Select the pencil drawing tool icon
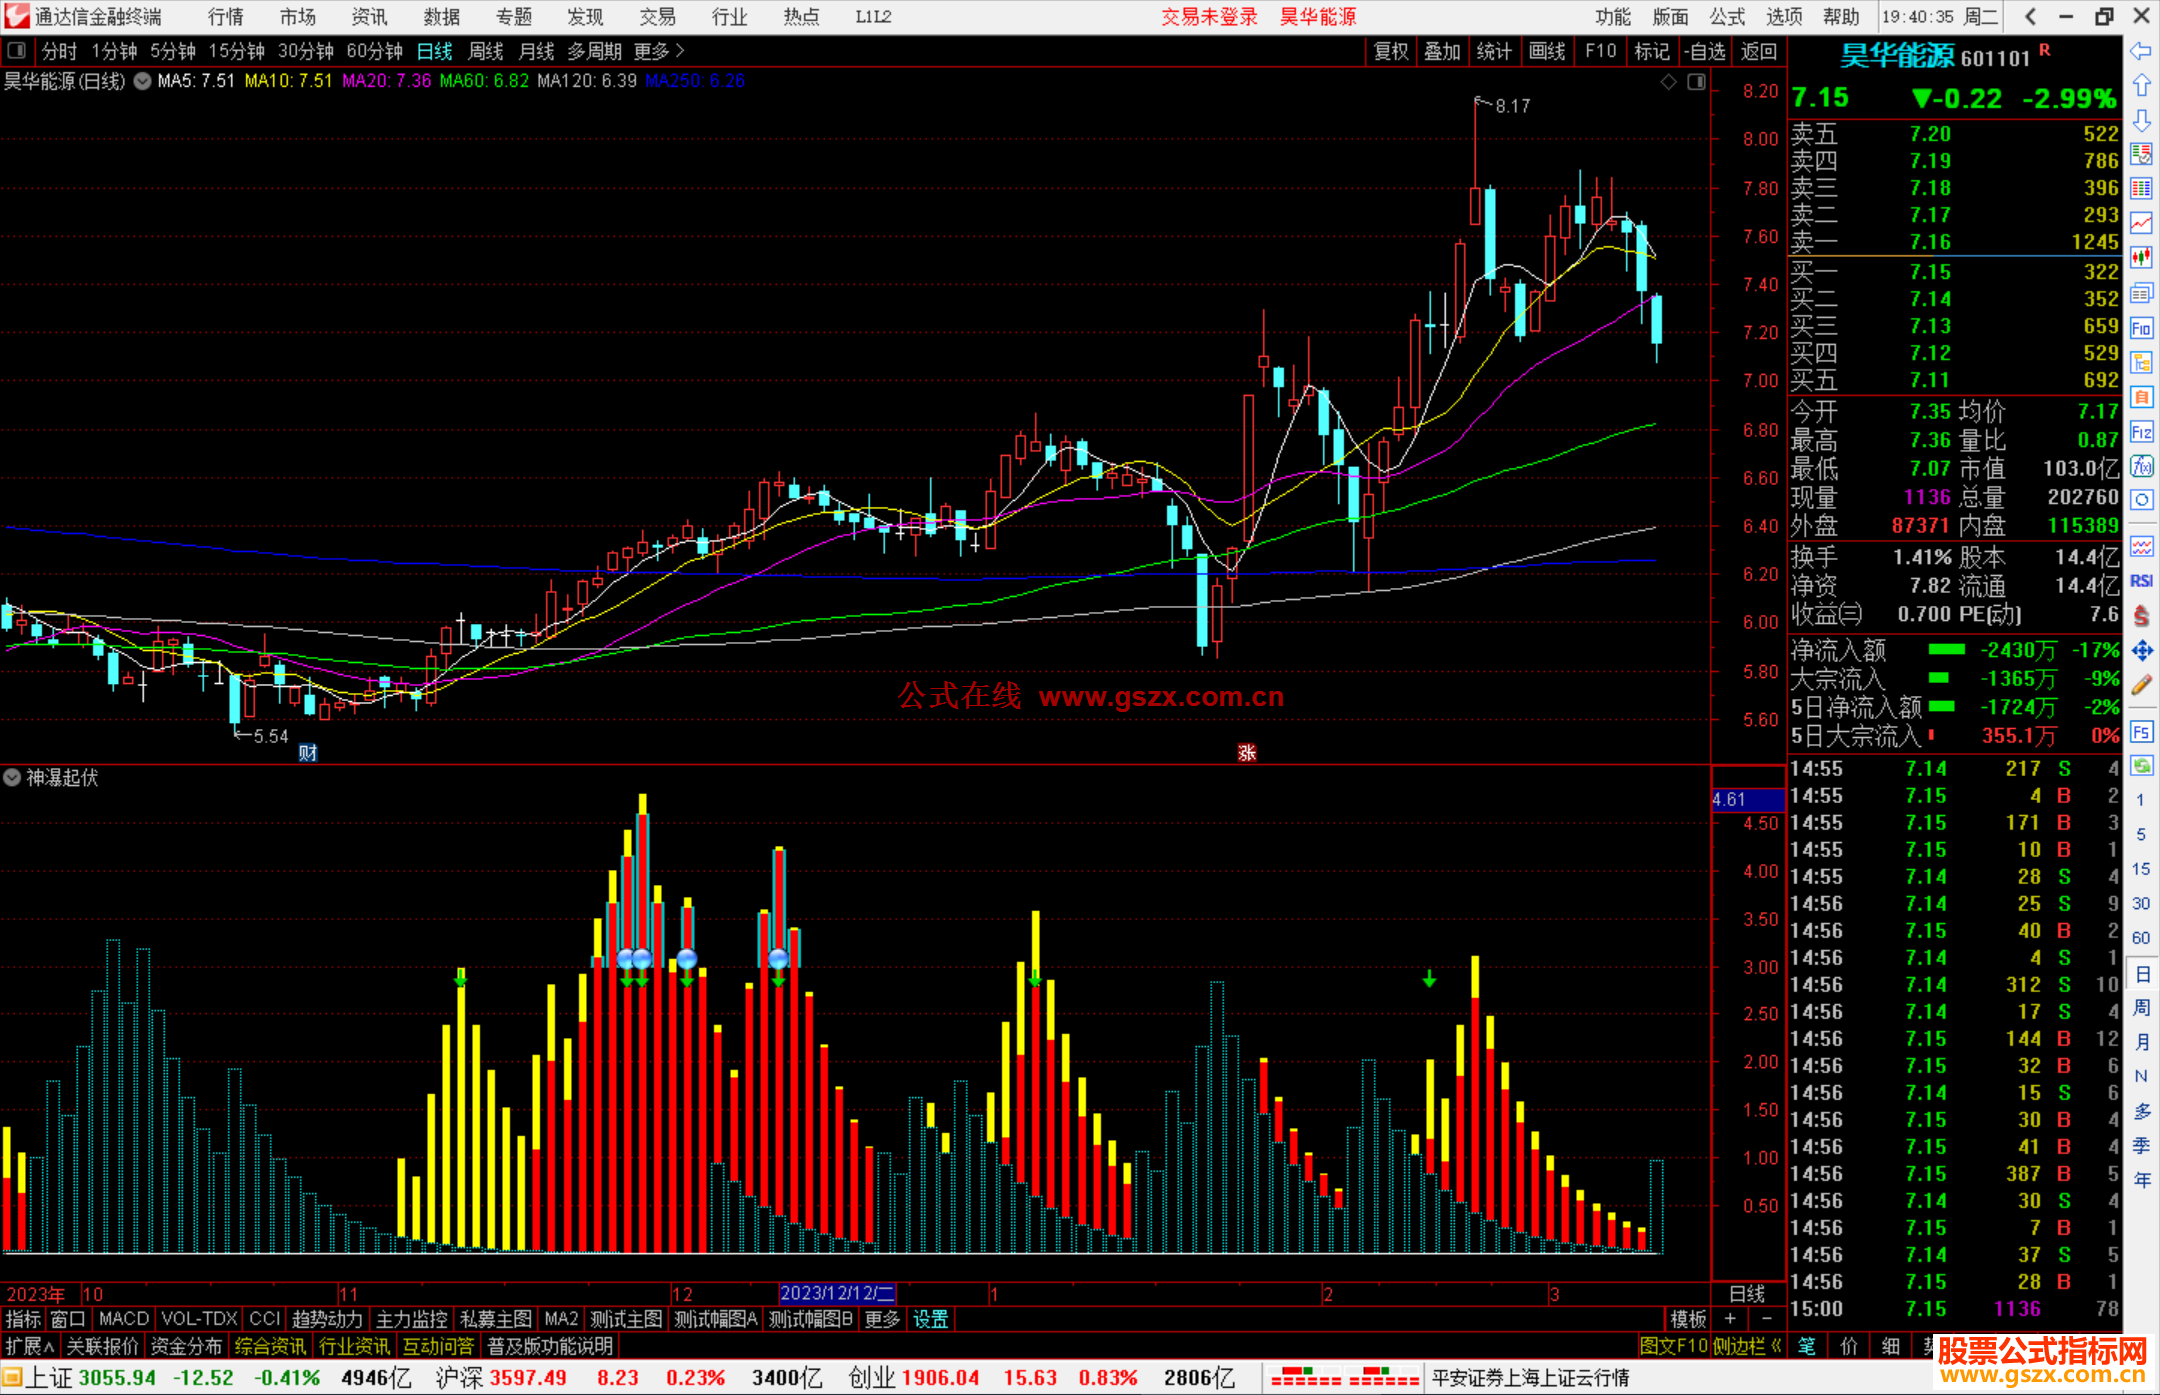This screenshot has width=2160, height=1395. tap(2141, 686)
